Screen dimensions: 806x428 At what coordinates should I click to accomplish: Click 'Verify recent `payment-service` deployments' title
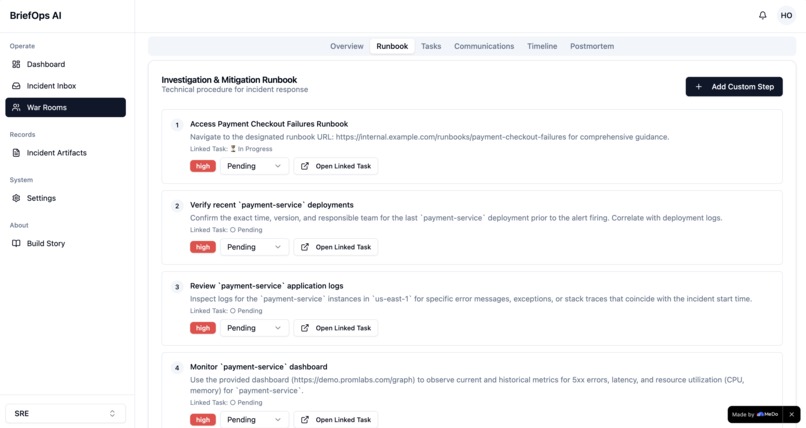(271, 204)
